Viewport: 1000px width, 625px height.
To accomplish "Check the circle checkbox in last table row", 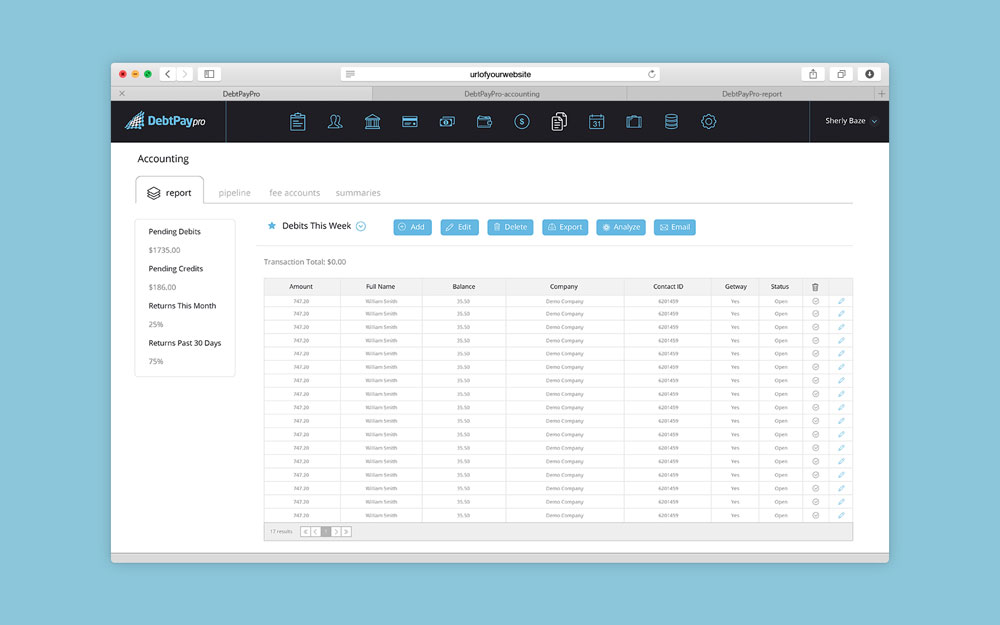I will (x=815, y=515).
